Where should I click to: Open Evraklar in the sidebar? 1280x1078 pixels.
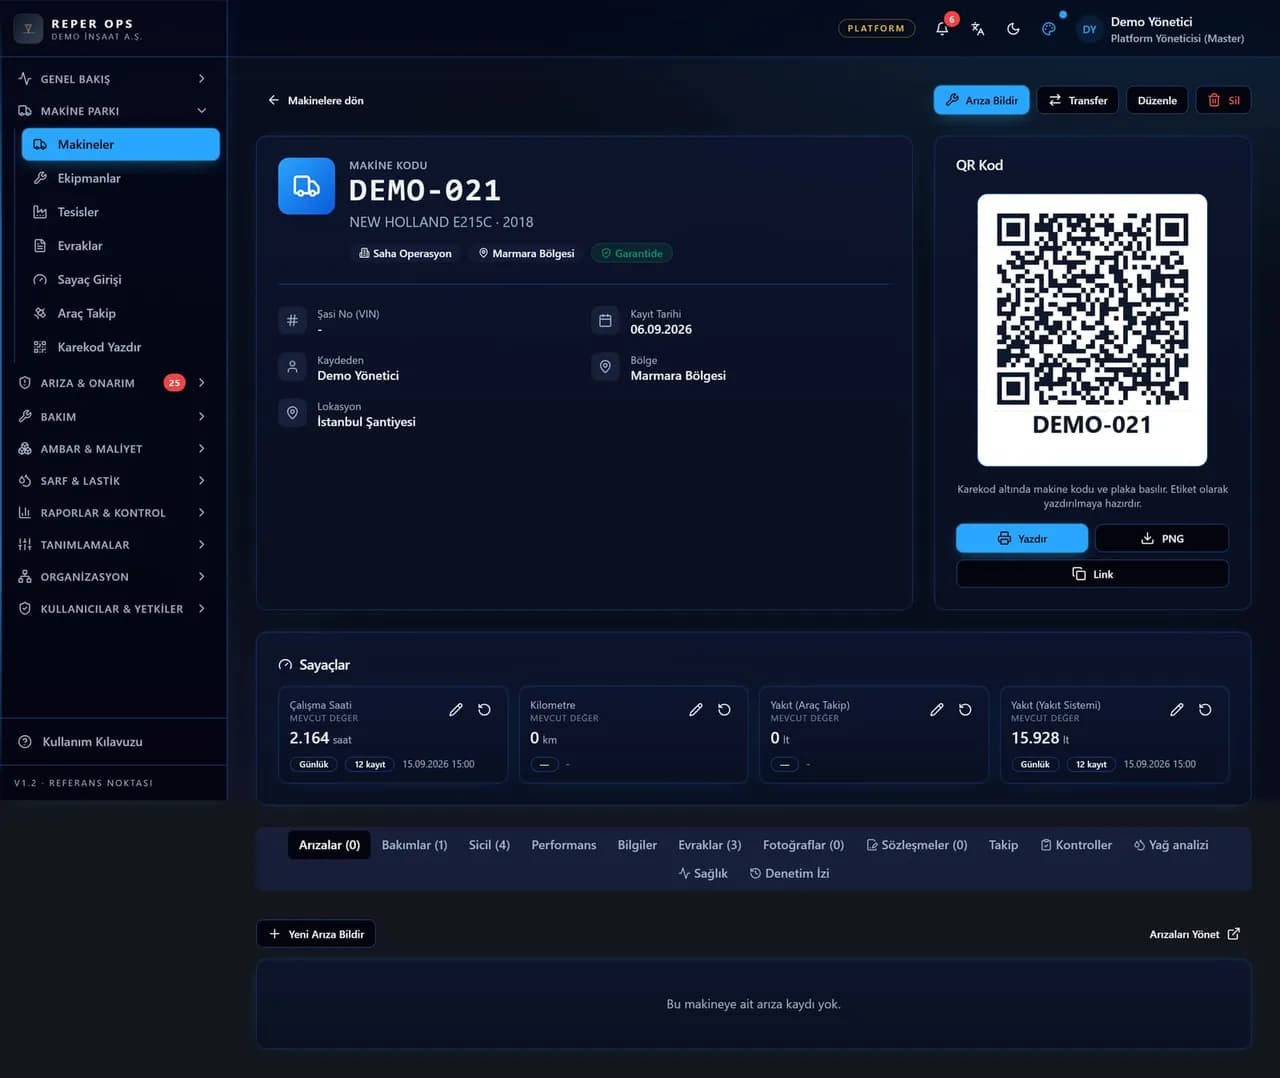click(121, 246)
